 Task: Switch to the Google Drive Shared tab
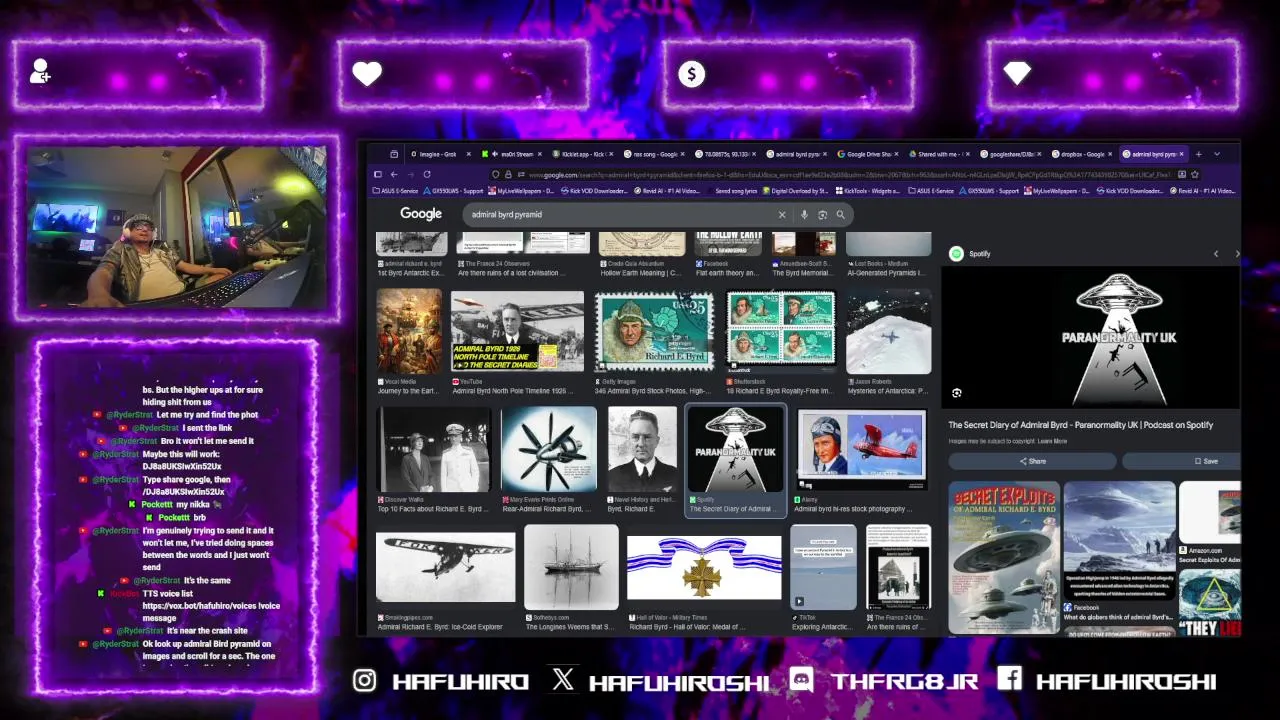click(869, 154)
